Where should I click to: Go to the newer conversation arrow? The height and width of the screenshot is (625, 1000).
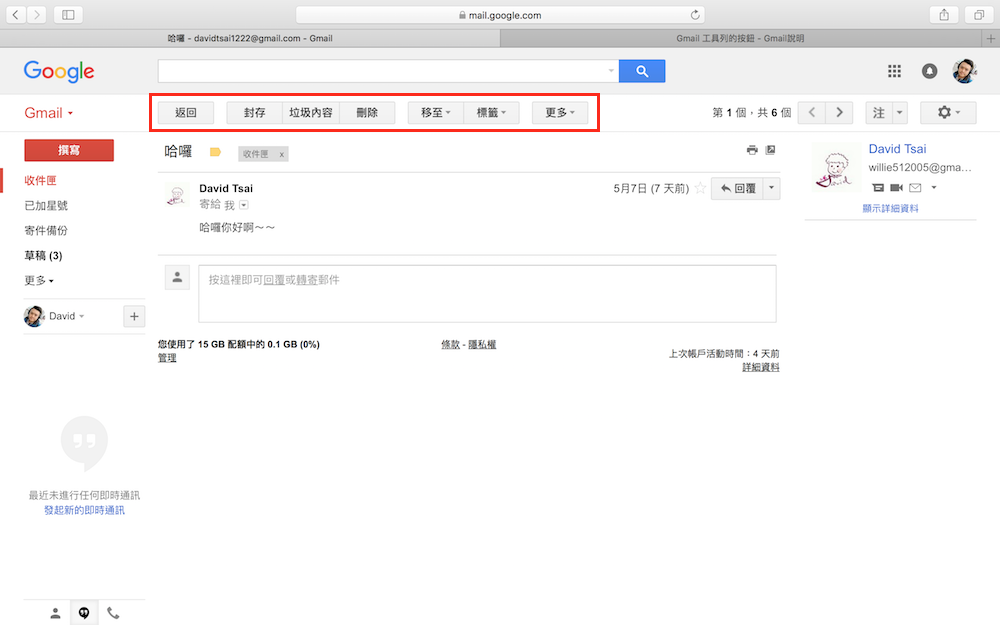click(x=812, y=112)
